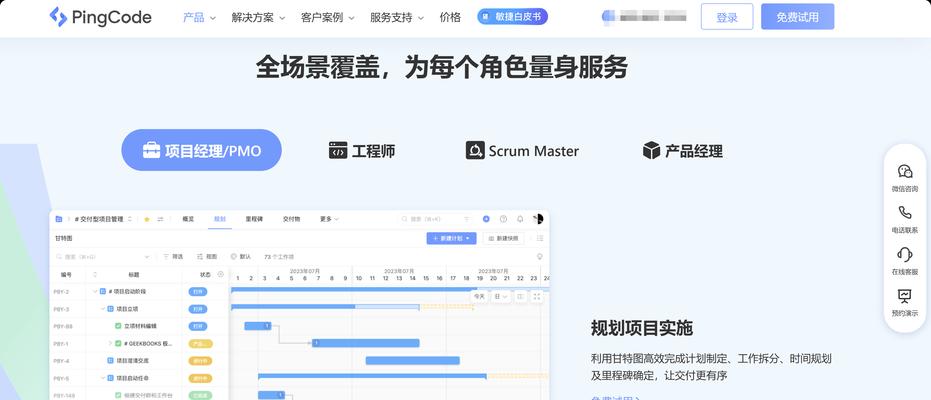Click the panel layout icon next to 日

(x=520, y=296)
